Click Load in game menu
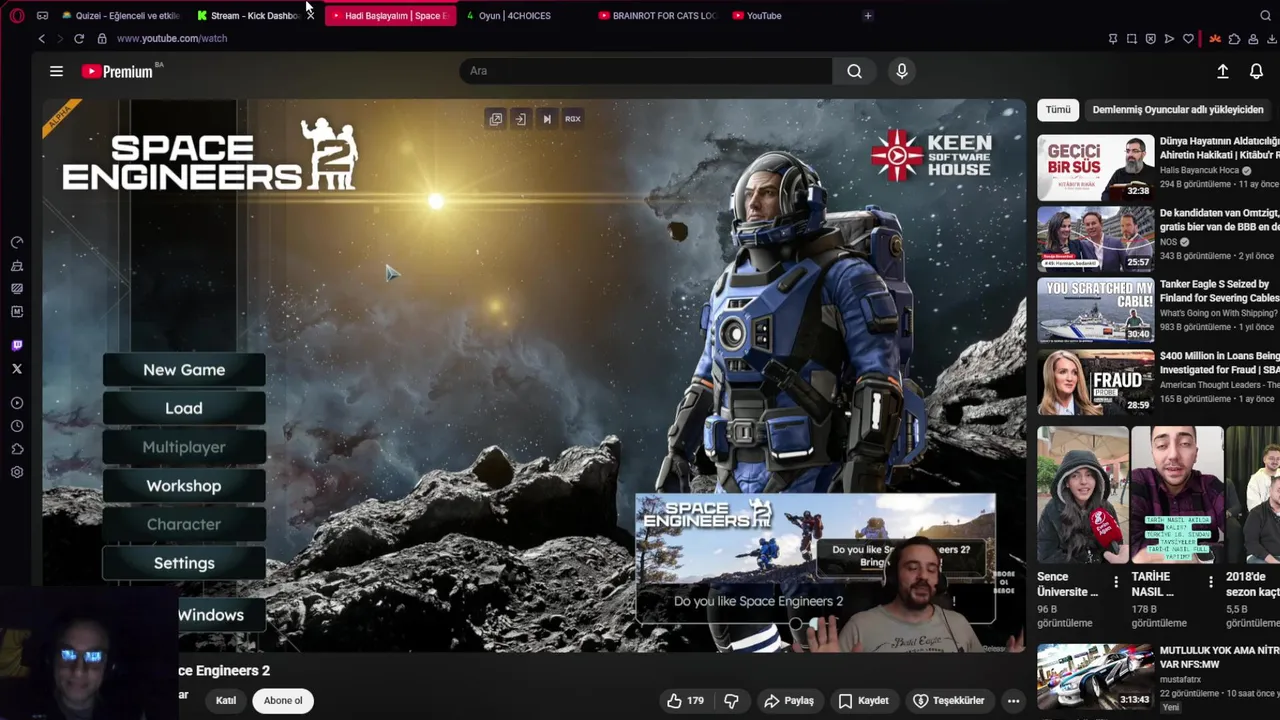This screenshot has height=720, width=1280. (184, 408)
